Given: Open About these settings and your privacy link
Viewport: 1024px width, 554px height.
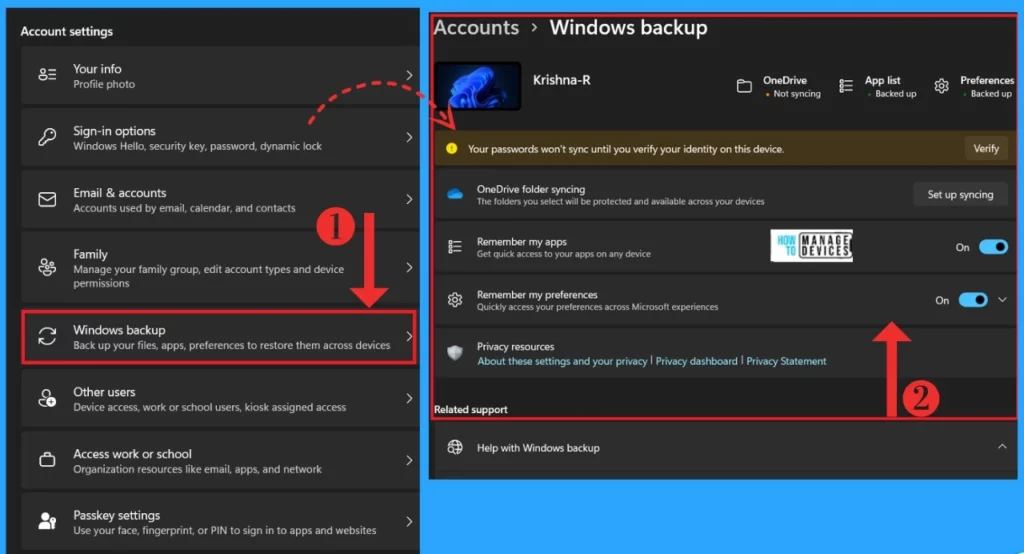Looking at the screenshot, I should [562, 361].
